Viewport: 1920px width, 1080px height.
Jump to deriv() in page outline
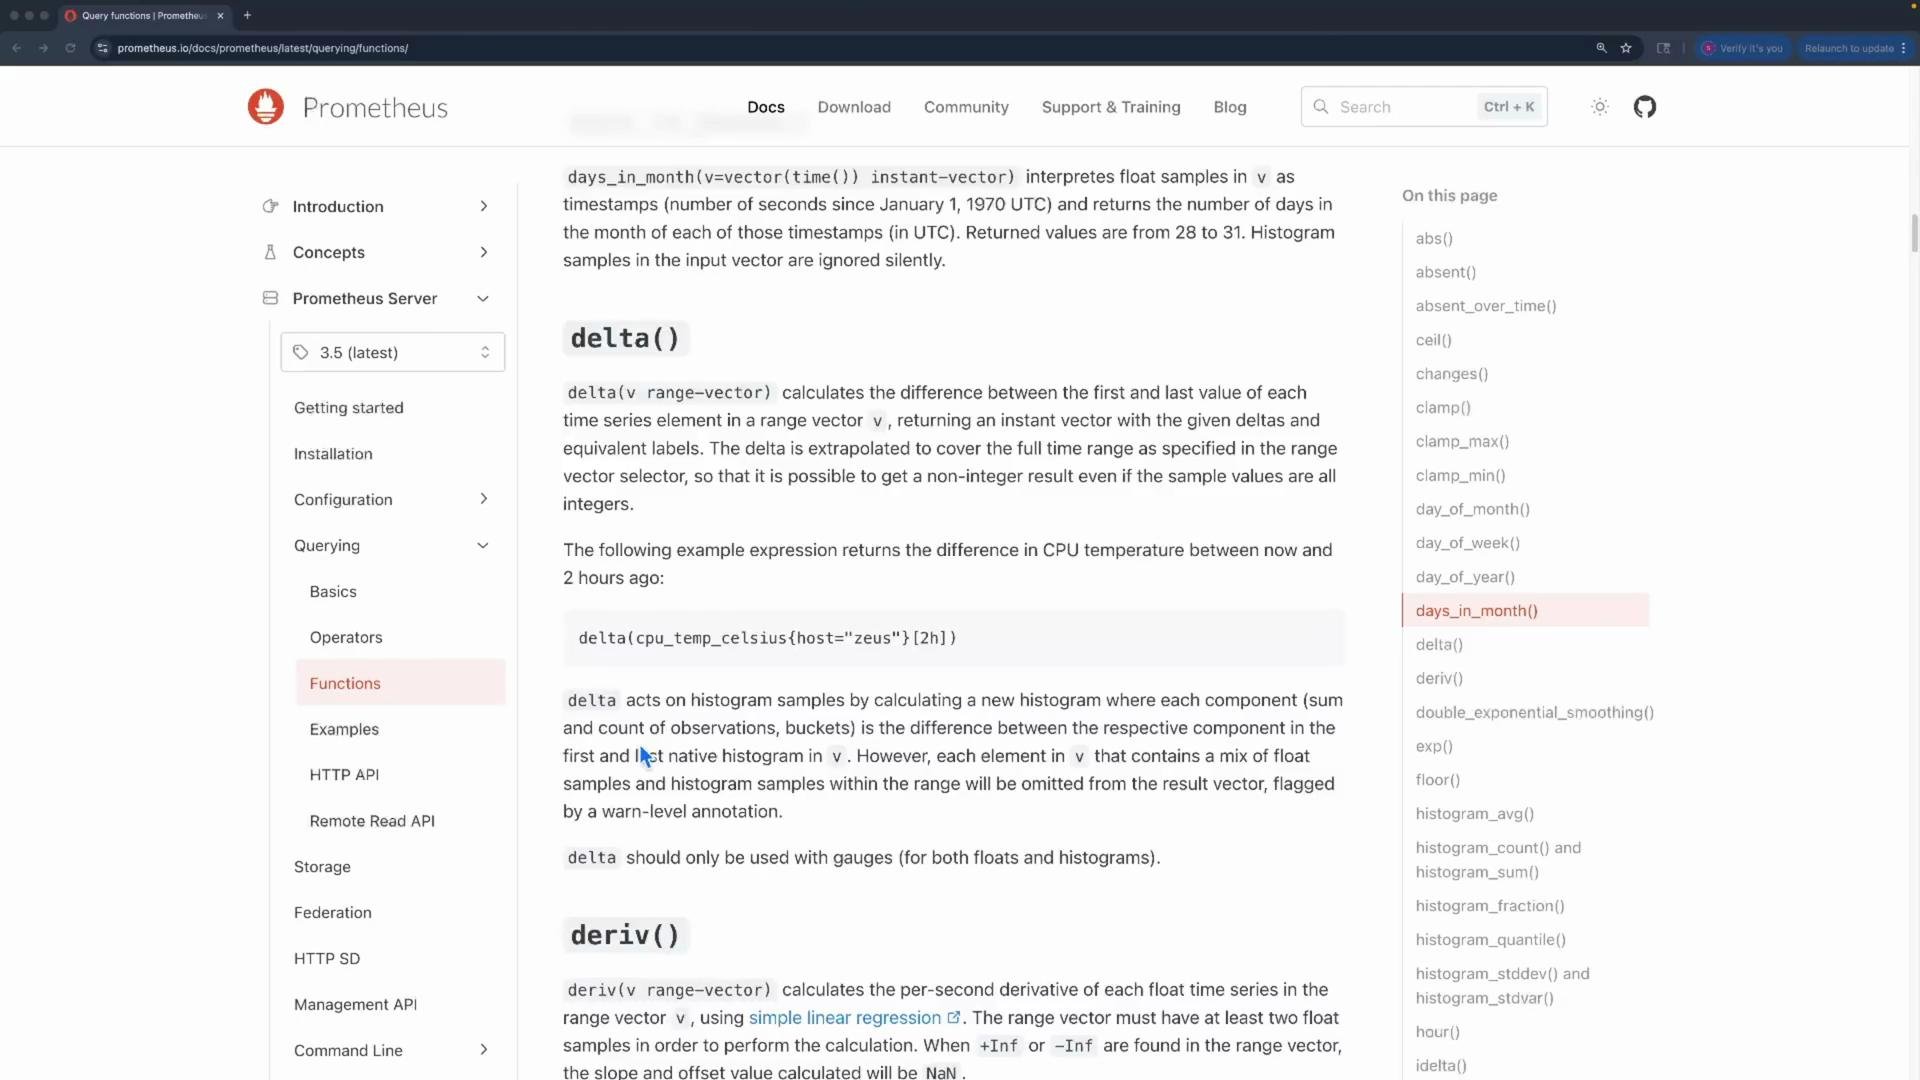click(x=1439, y=678)
